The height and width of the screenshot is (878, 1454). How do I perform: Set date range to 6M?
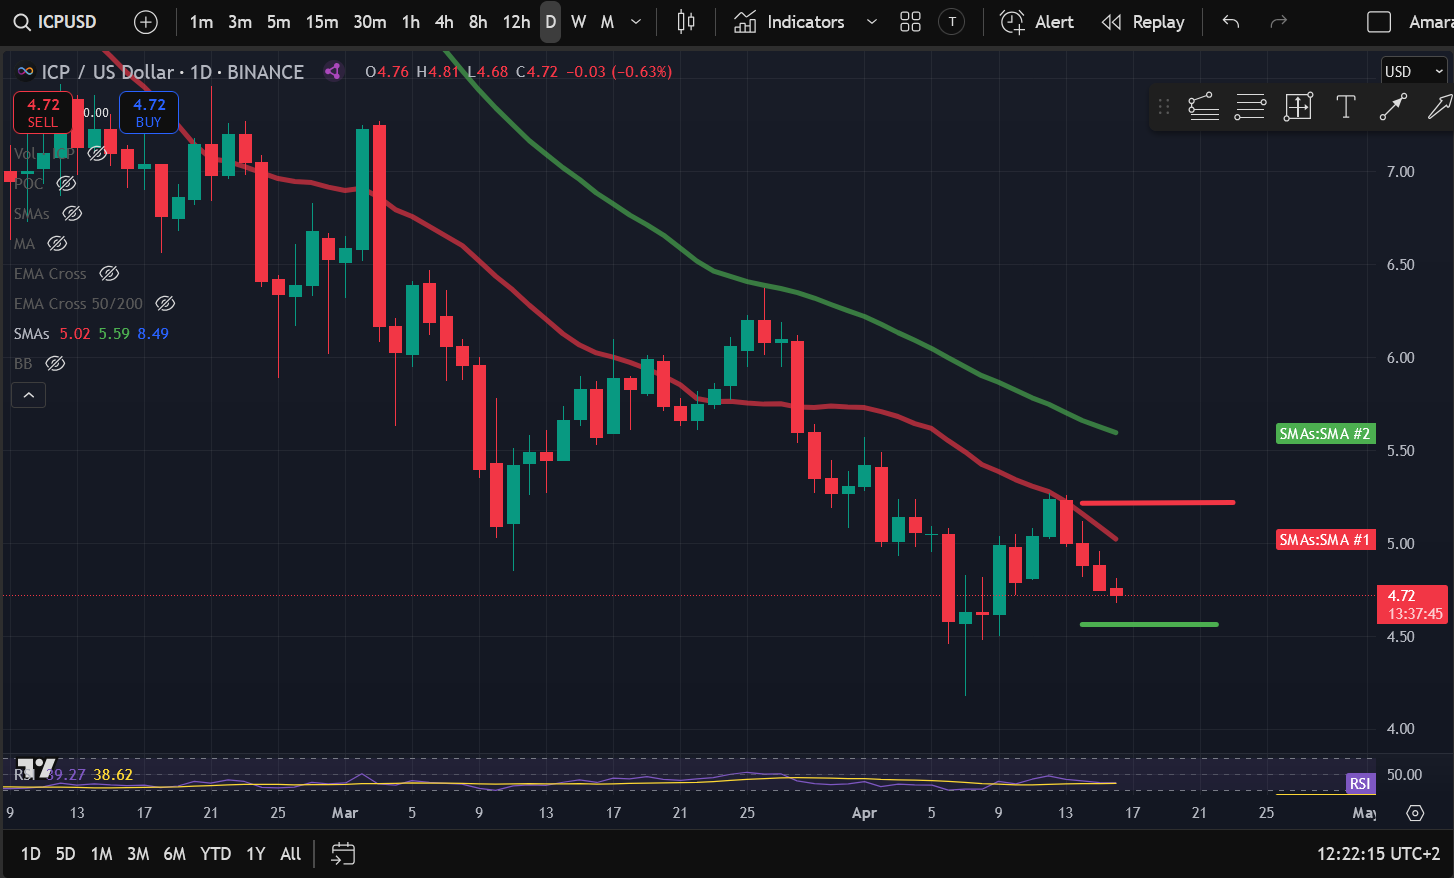(175, 854)
